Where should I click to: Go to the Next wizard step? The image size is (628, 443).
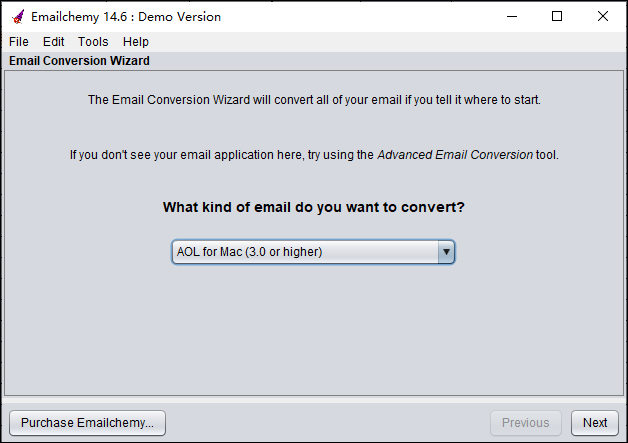coord(595,423)
